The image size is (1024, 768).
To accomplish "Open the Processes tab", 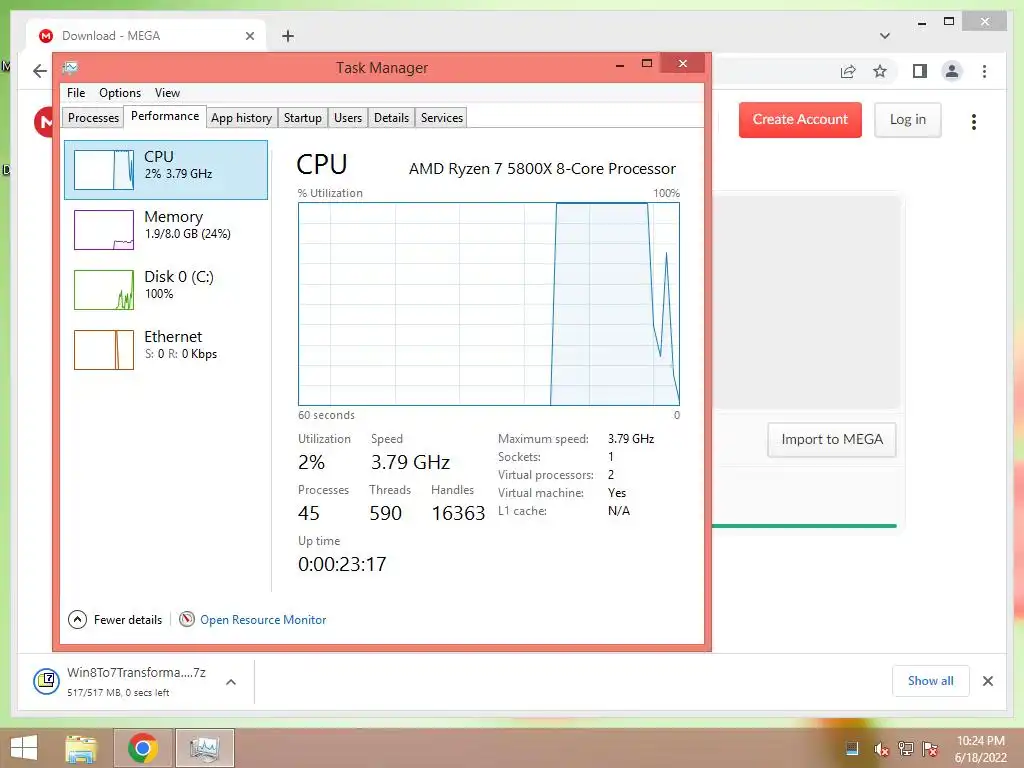I will pyautogui.click(x=93, y=118).
